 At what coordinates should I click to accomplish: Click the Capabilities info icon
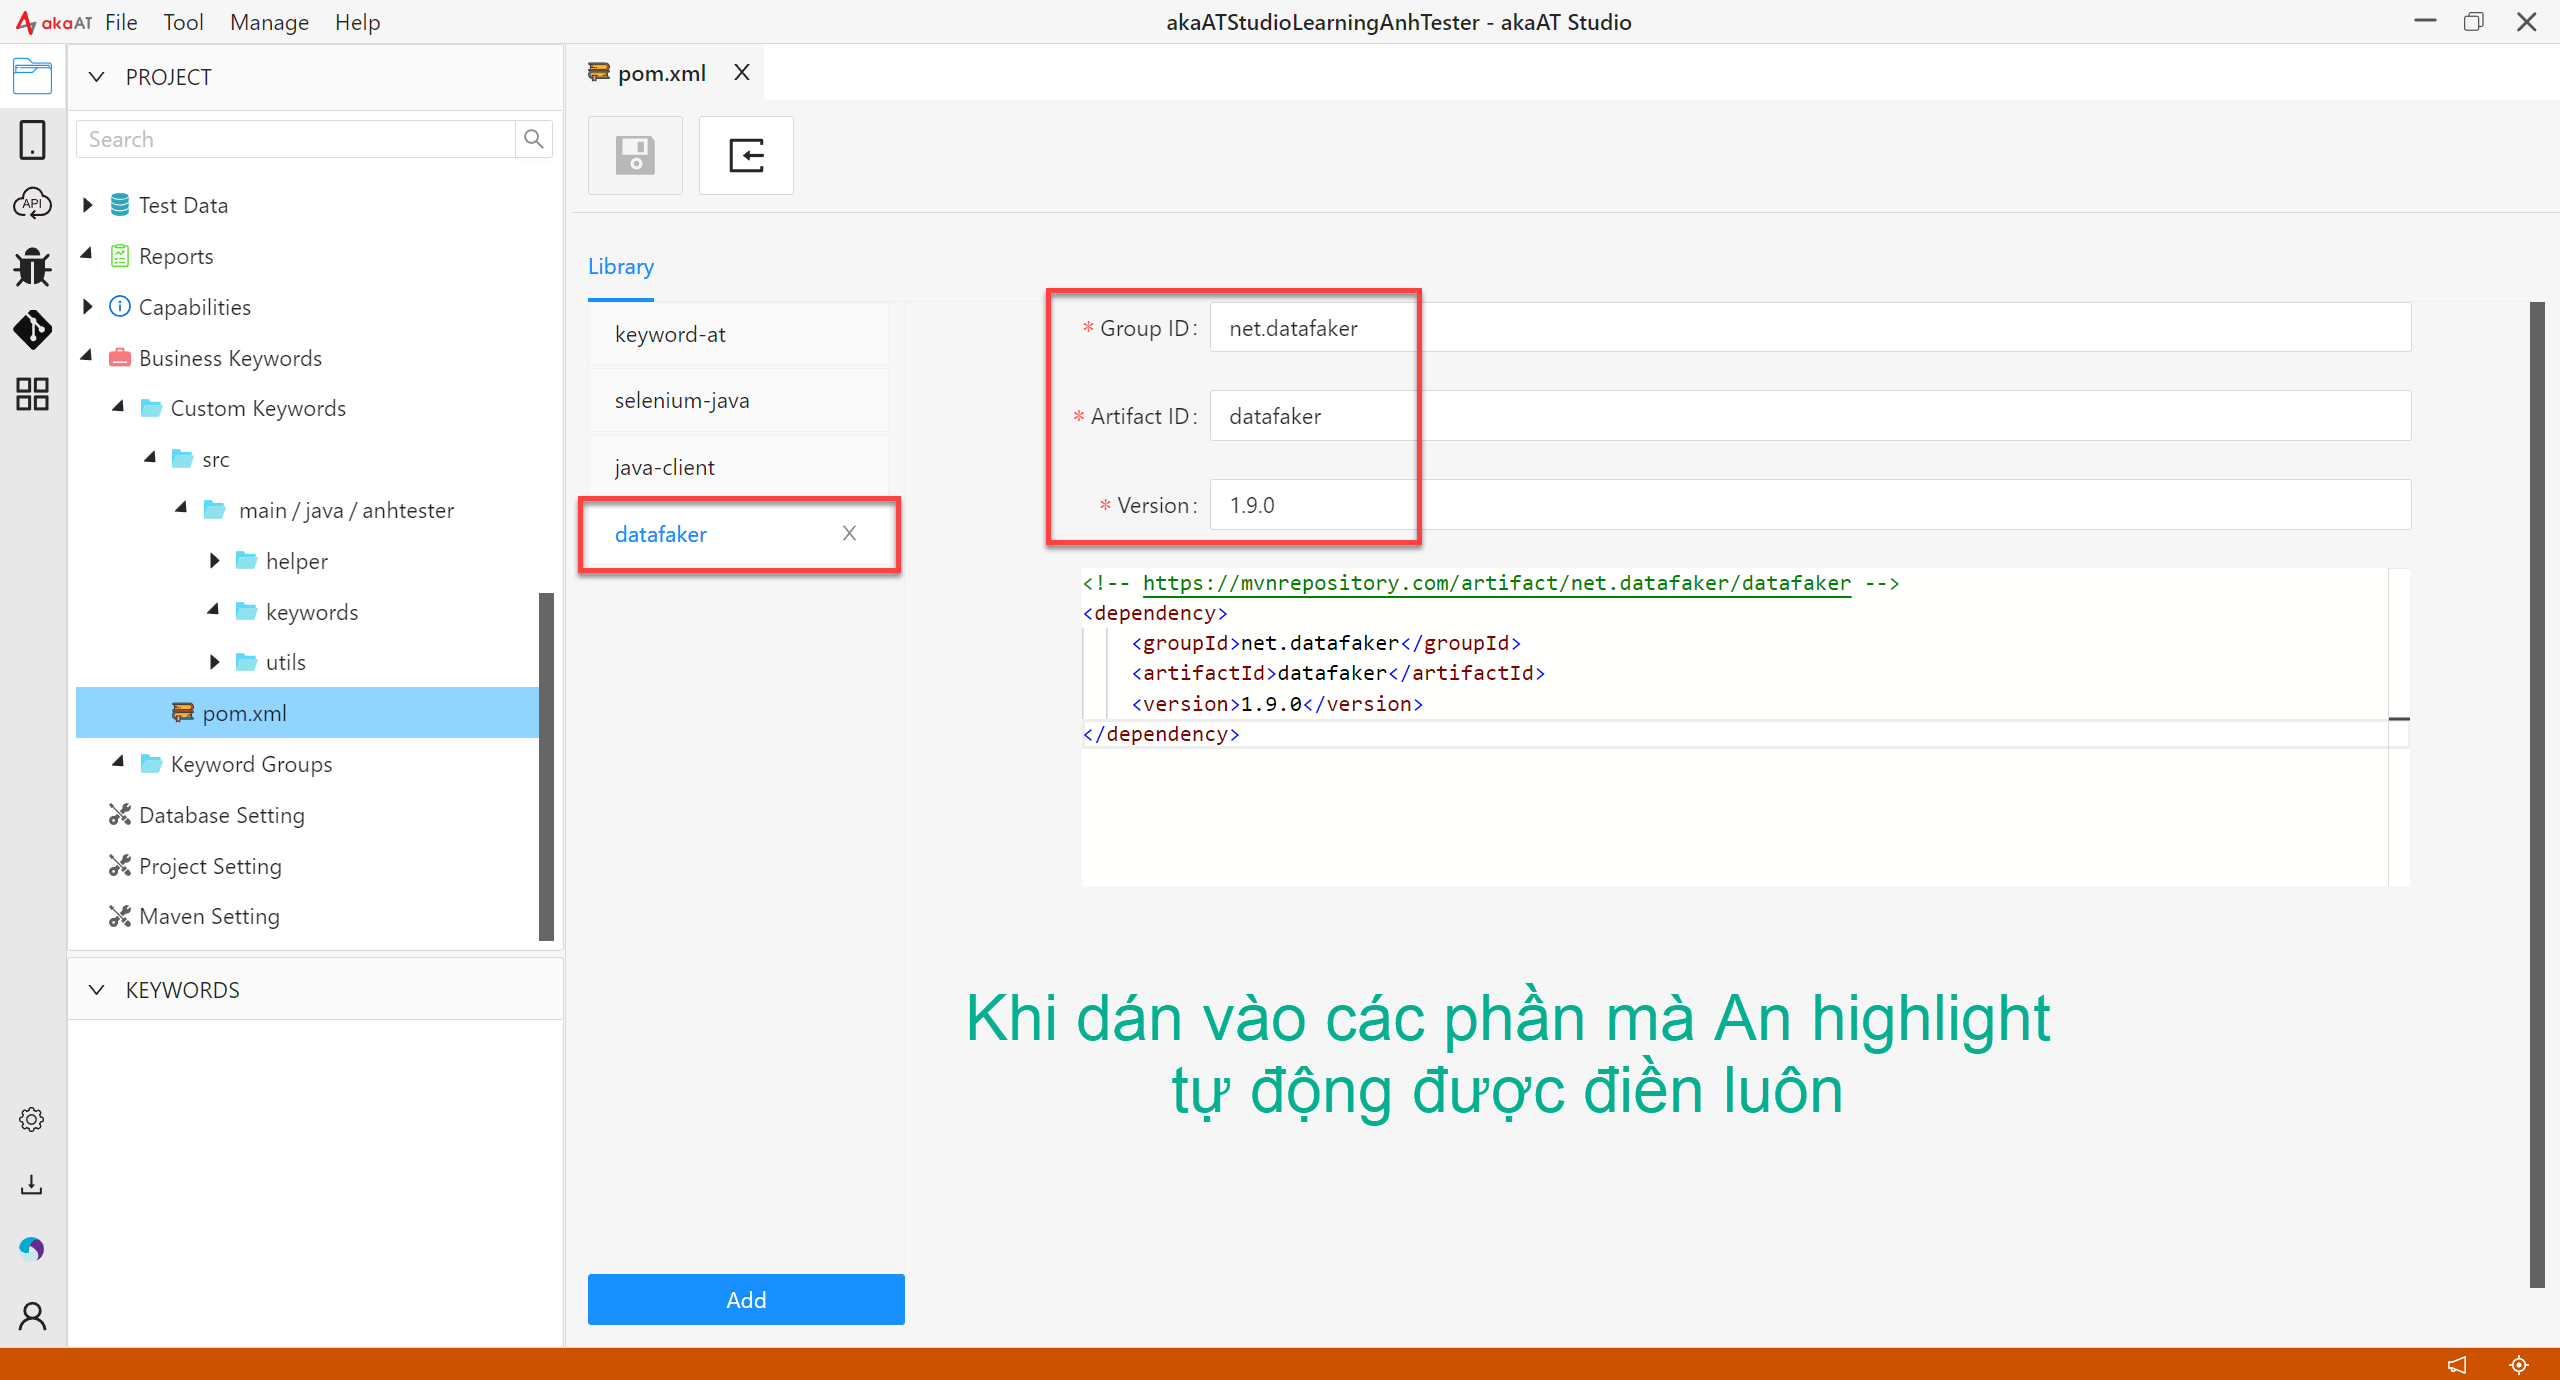pos(120,306)
